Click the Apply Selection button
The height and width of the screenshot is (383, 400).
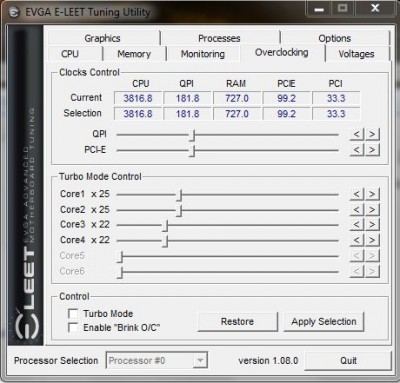click(324, 322)
